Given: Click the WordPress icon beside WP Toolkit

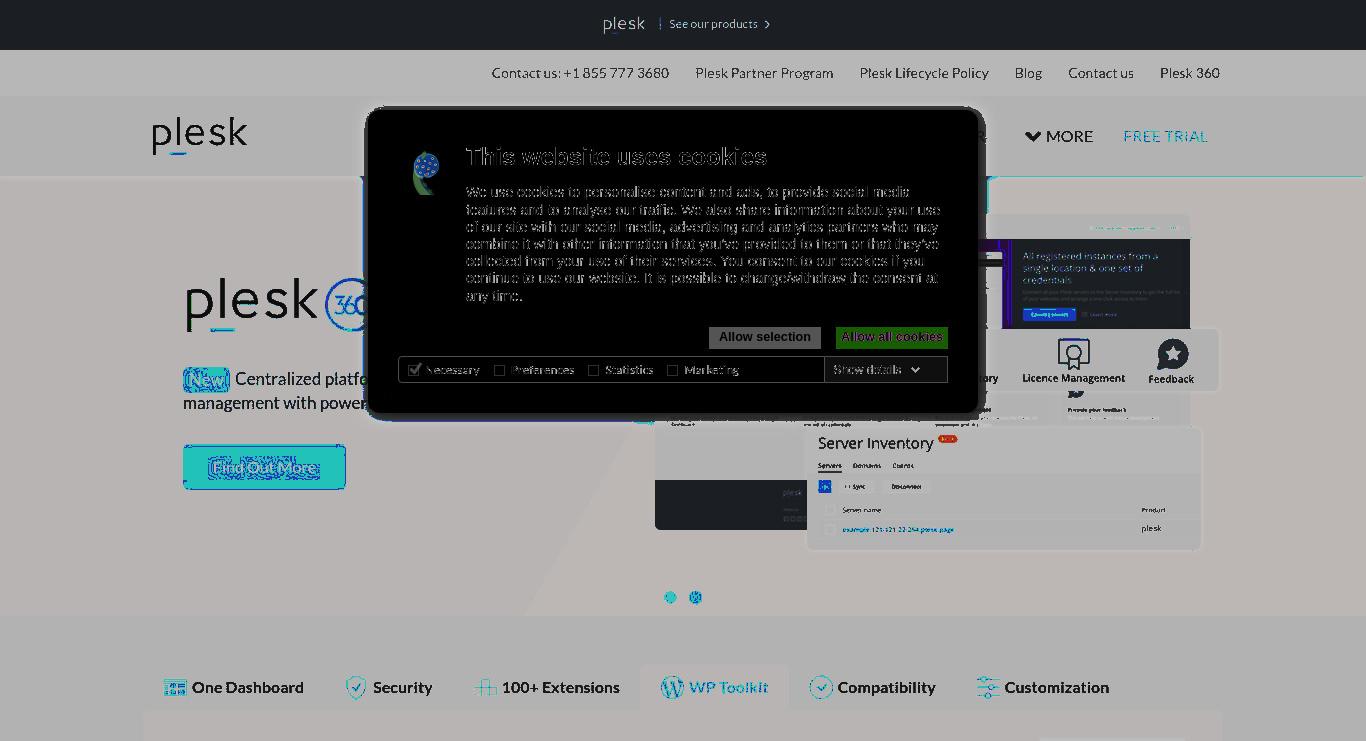Looking at the screenshot, I should coord(672,688).
